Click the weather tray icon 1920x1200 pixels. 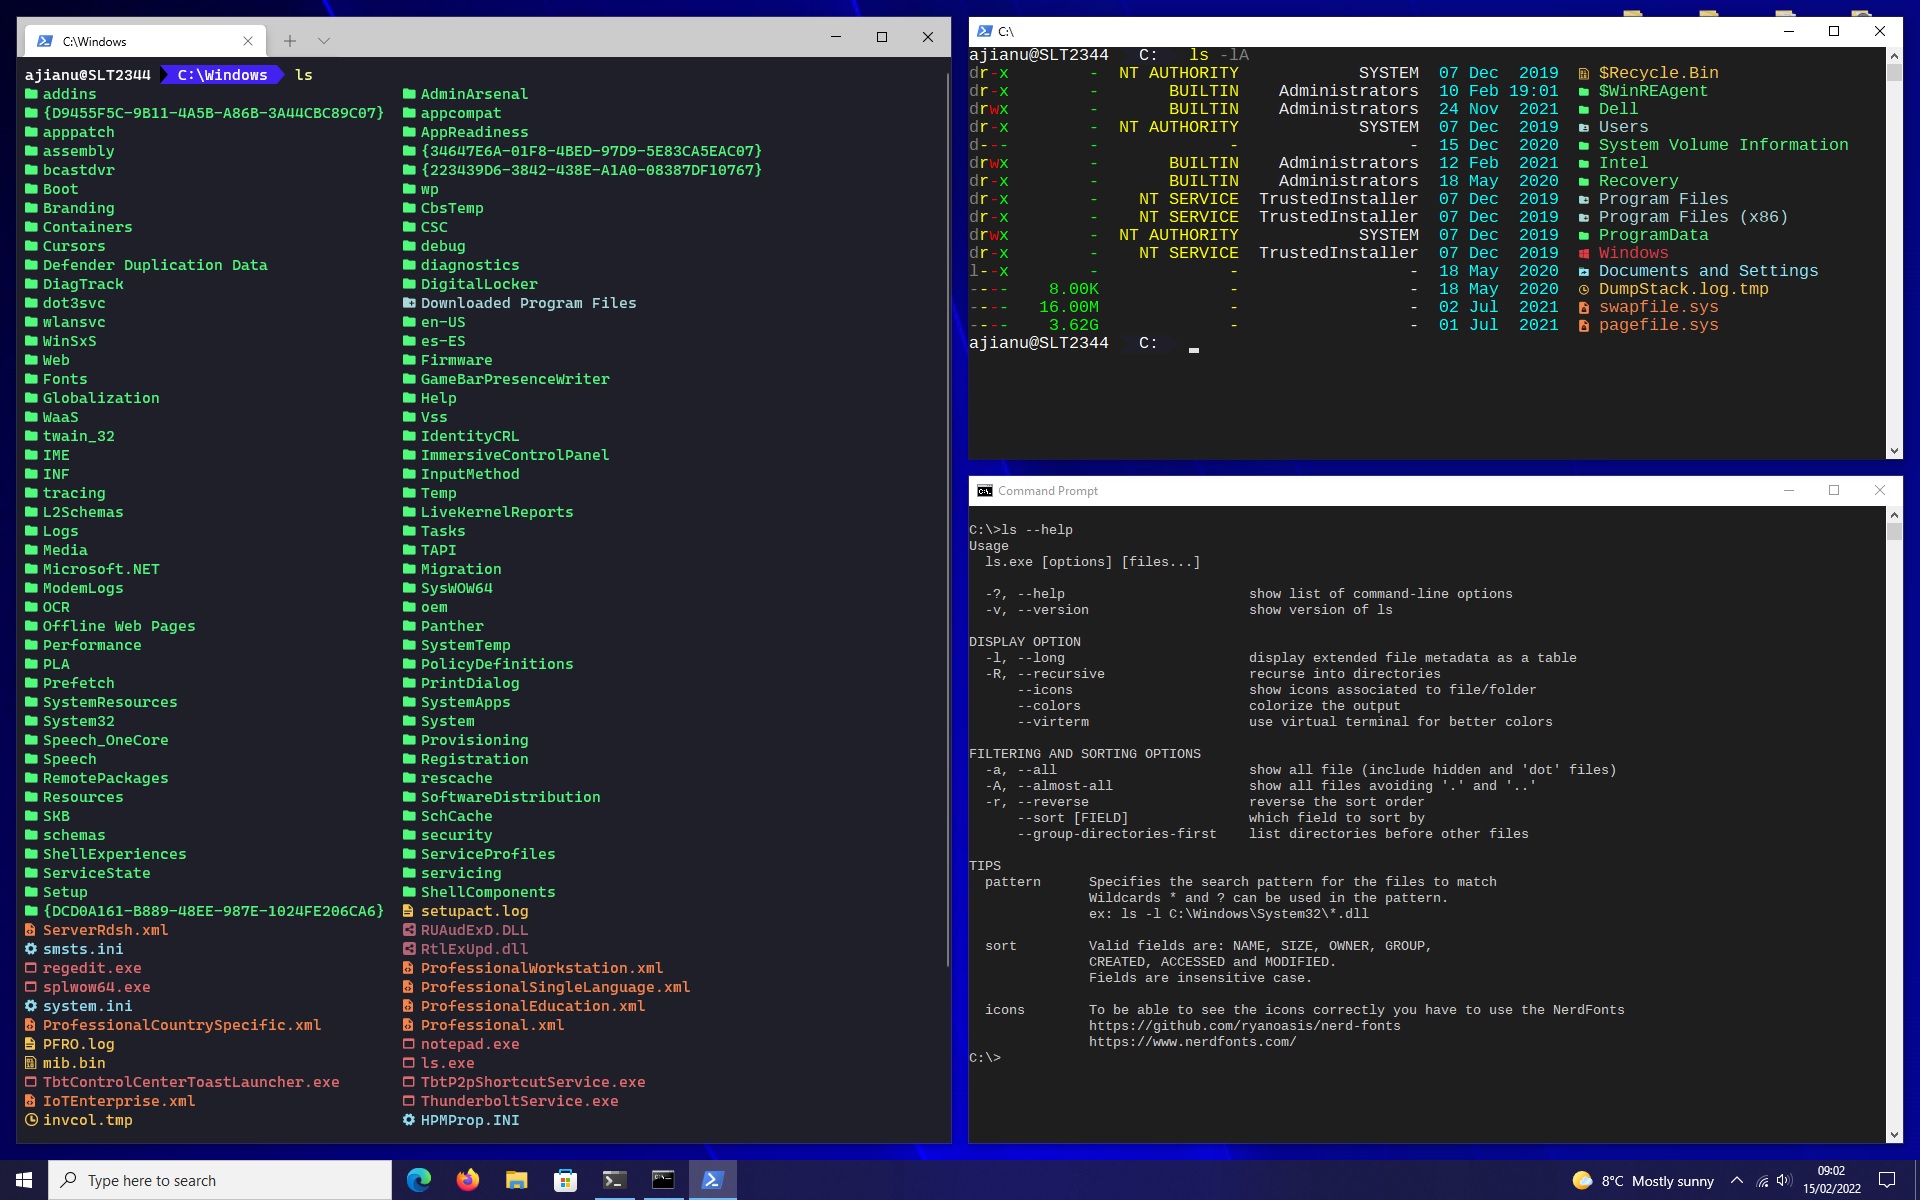(x=1581, y=1179)
